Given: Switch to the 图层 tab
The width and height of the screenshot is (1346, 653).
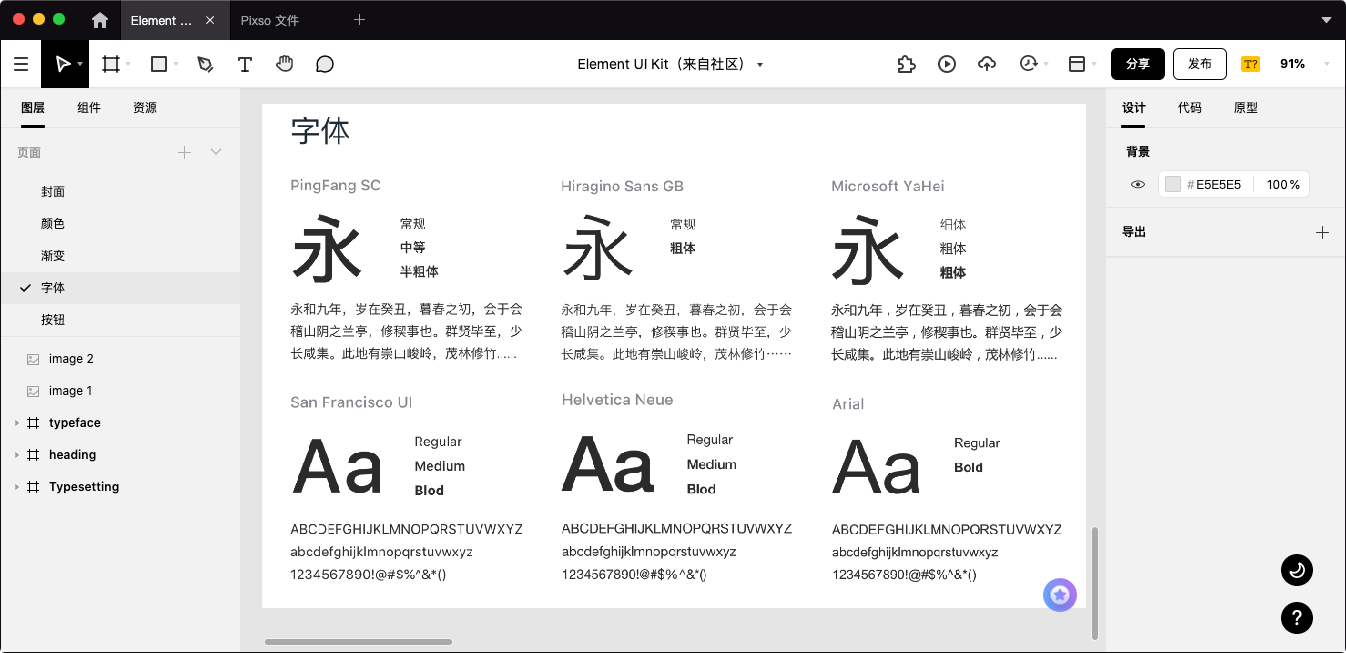Looking at the screenshot, I should click(33, 108).
